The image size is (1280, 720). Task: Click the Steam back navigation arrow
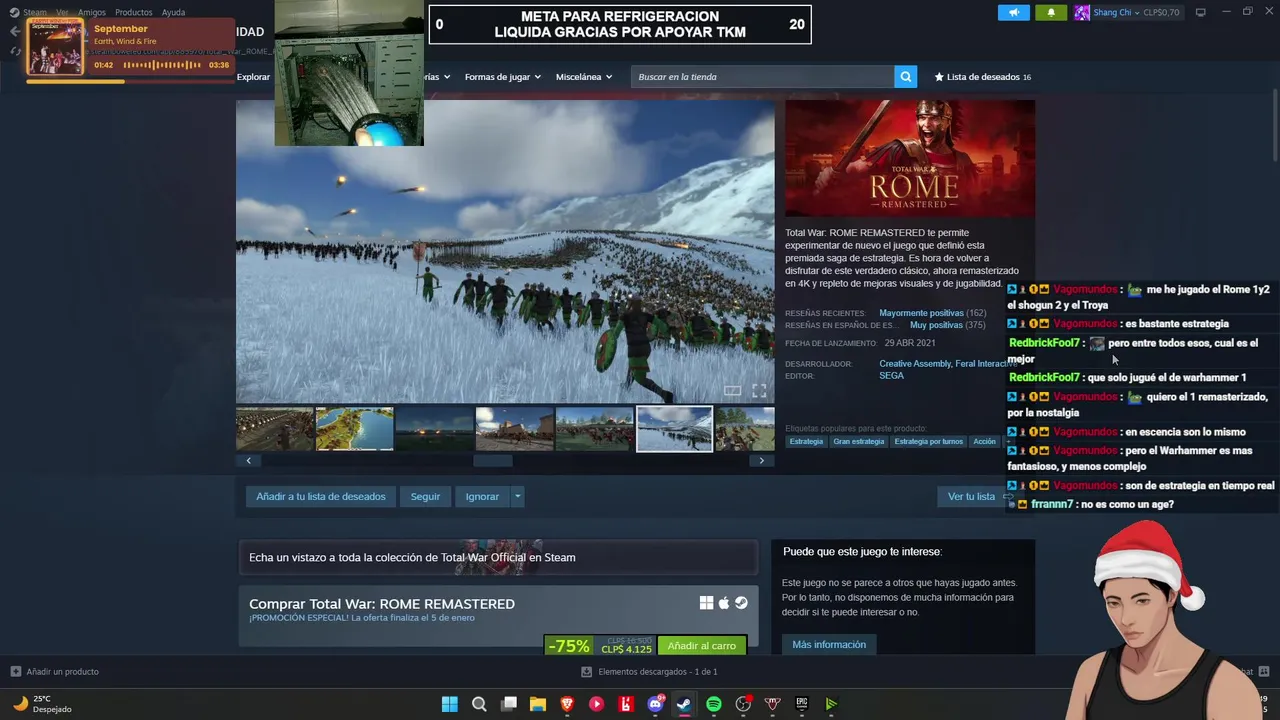pyautogui.click(x=14, y=31)
